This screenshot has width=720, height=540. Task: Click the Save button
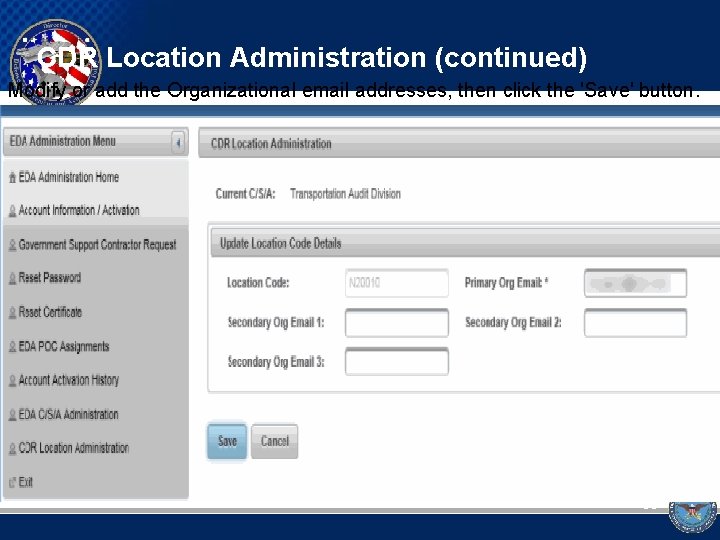pyautogui.click(x=227, y=441)
